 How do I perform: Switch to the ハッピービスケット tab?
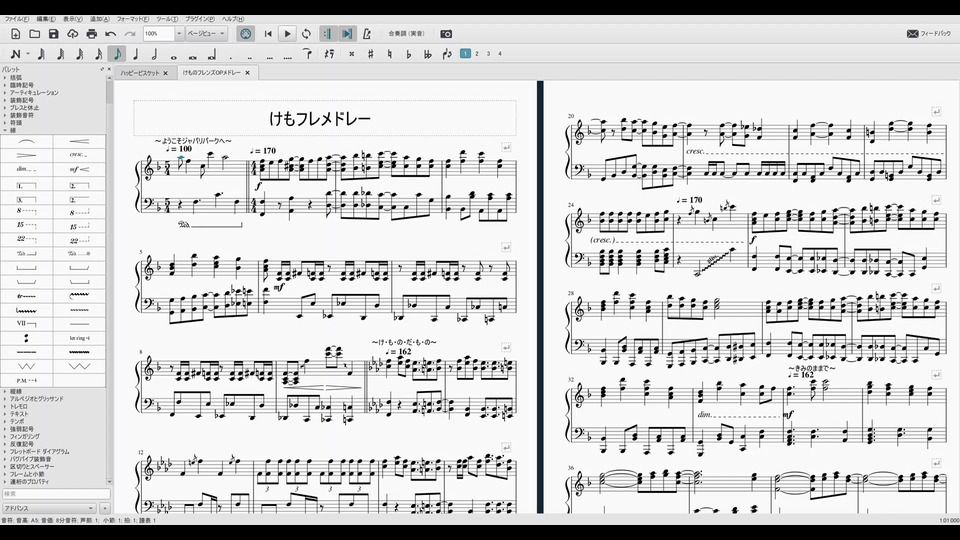click(x=140, y=73)
